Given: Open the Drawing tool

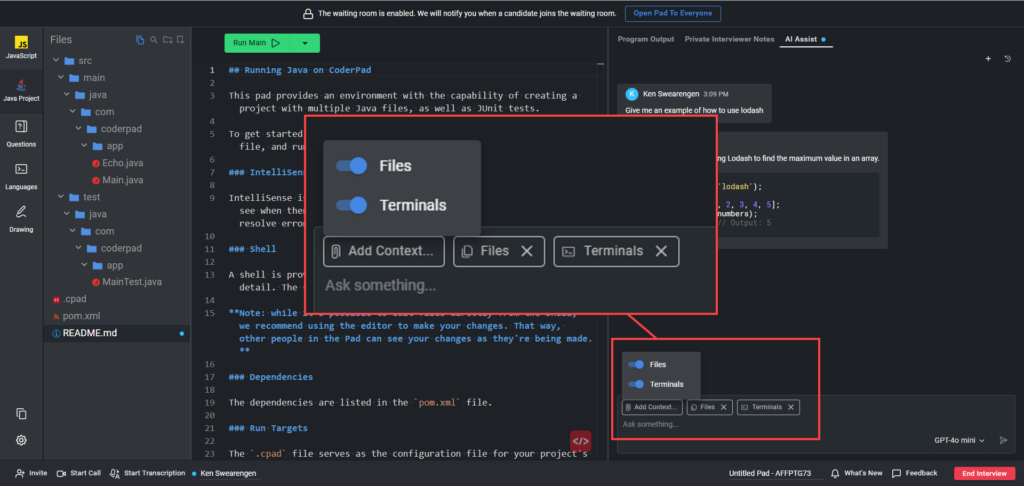Looking at the screenshot, I should [x=21, y=218].
